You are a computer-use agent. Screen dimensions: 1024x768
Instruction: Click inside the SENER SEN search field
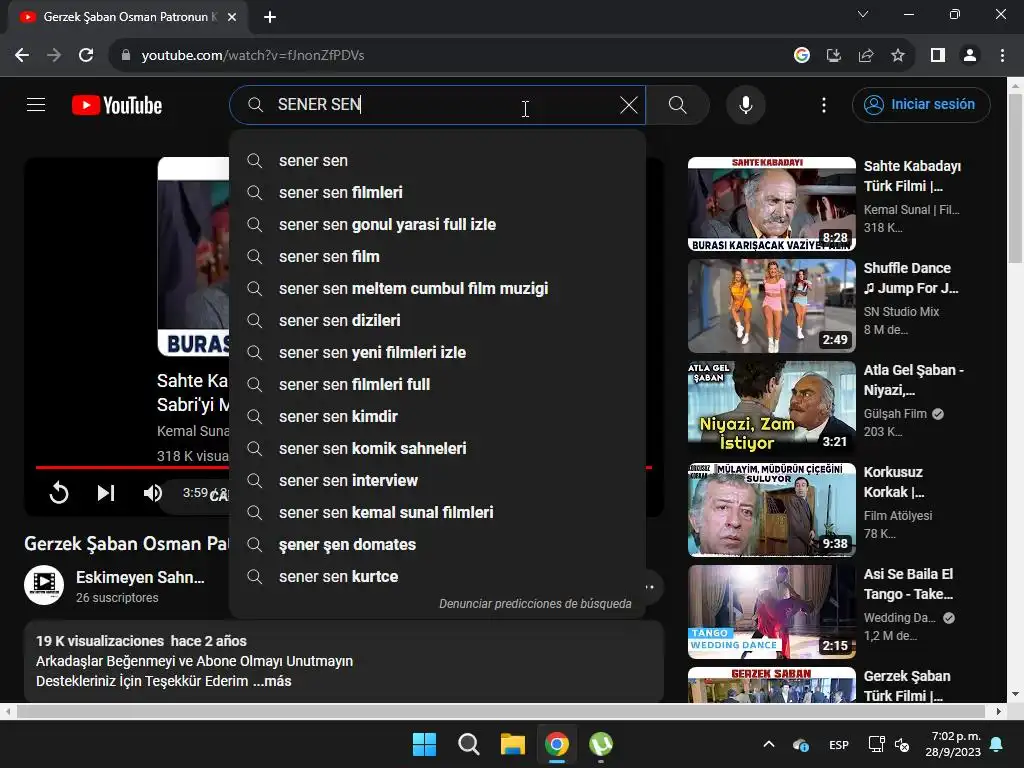(x=438, y=104)
